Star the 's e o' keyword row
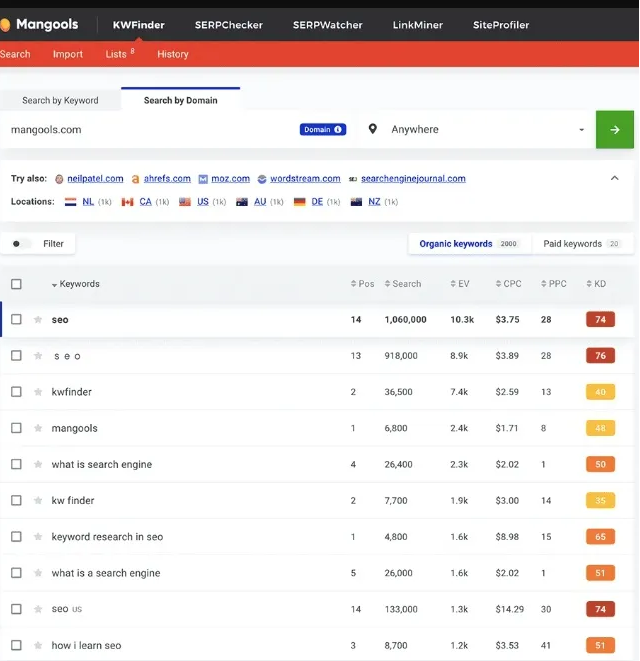Screen dimensions: 640x661 [x=38, y=356]
